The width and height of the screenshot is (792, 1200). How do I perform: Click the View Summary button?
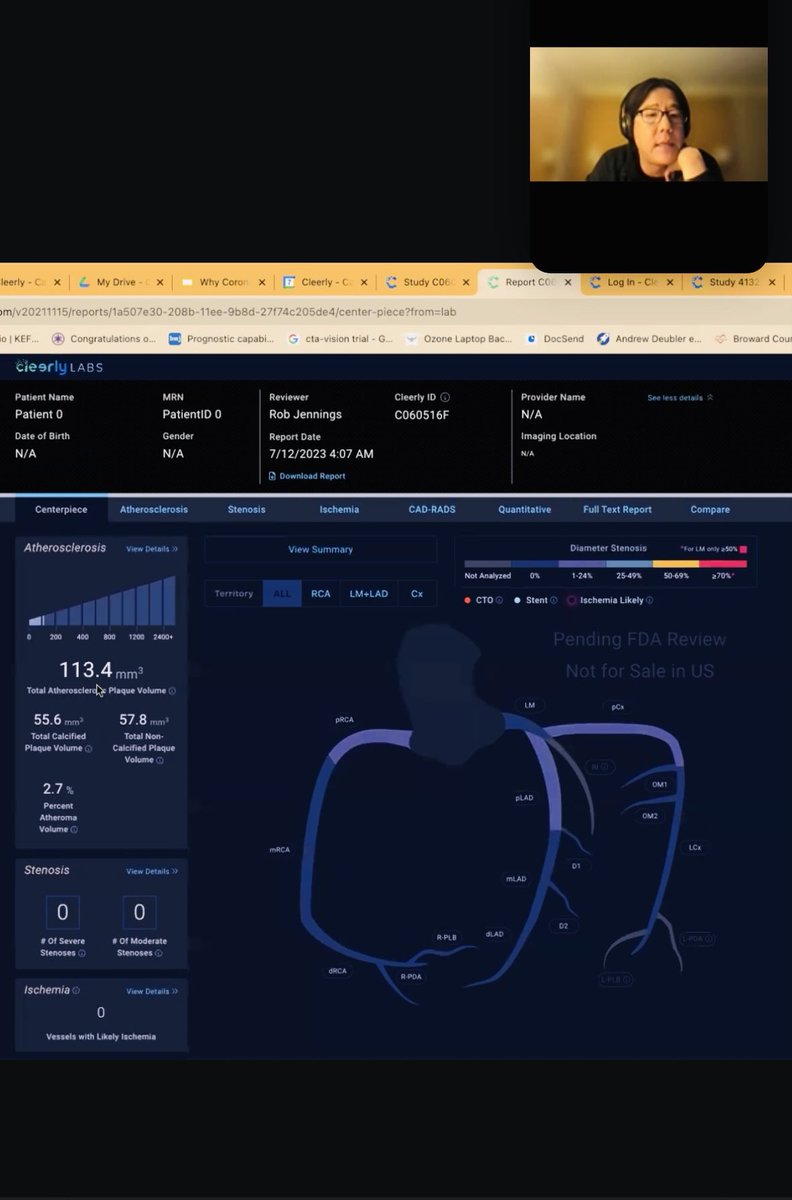pyautogui.click(x=321, y=549)
